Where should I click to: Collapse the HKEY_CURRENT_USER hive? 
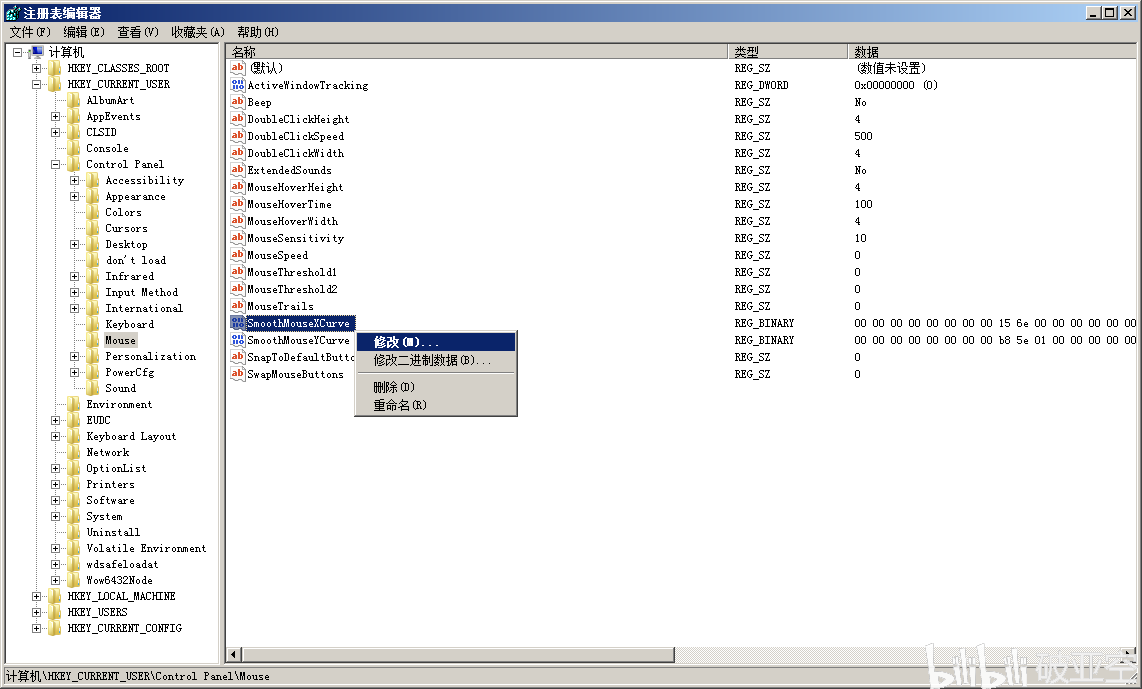(x=36, y=84)
